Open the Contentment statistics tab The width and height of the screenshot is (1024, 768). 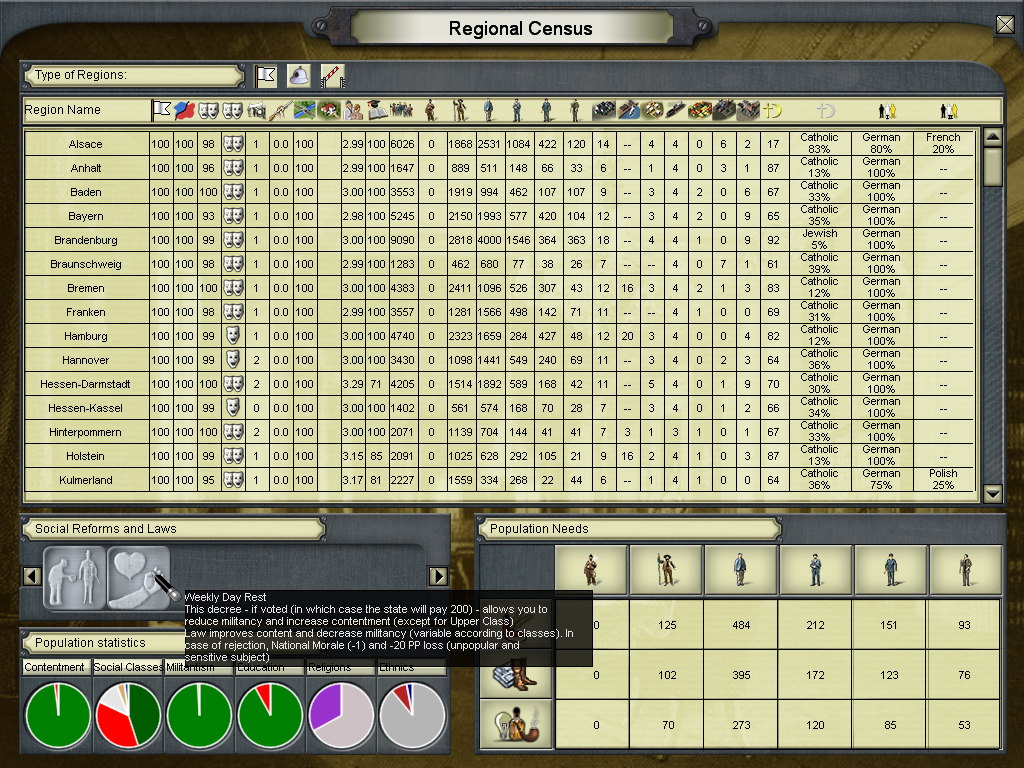[55, 667]
